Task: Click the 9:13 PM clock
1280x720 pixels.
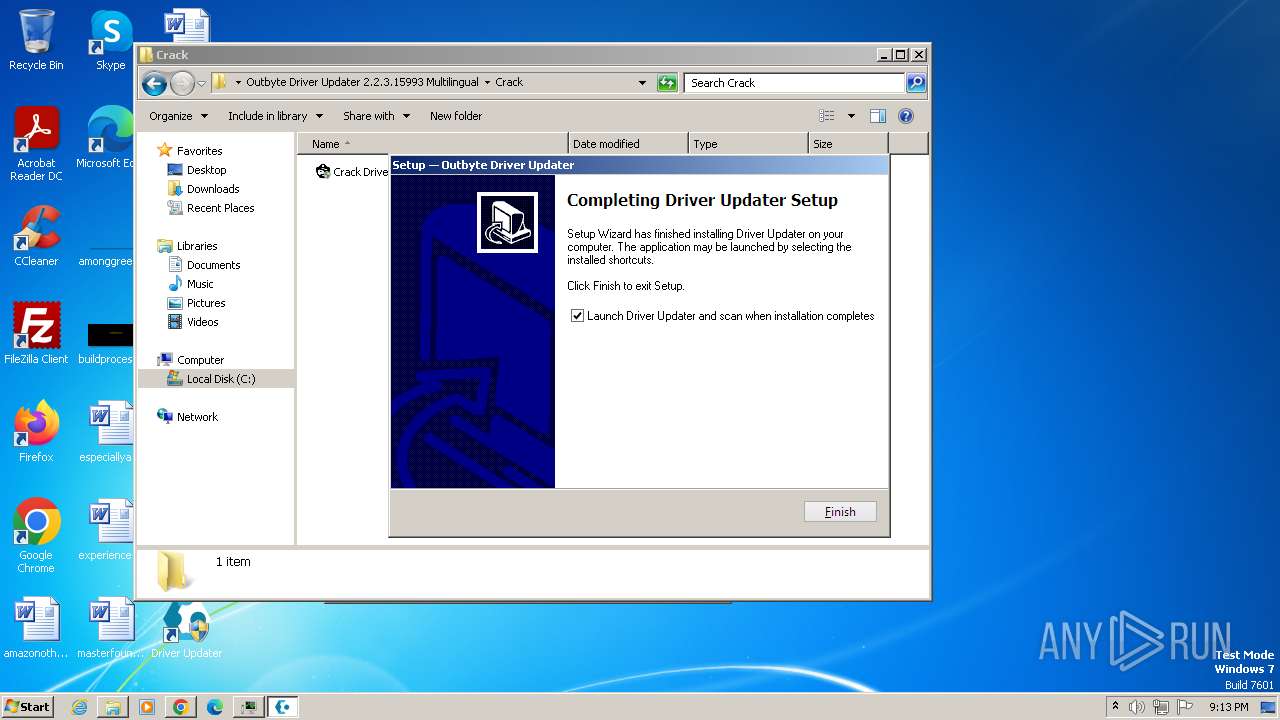Action: (x=1228, y=707)
